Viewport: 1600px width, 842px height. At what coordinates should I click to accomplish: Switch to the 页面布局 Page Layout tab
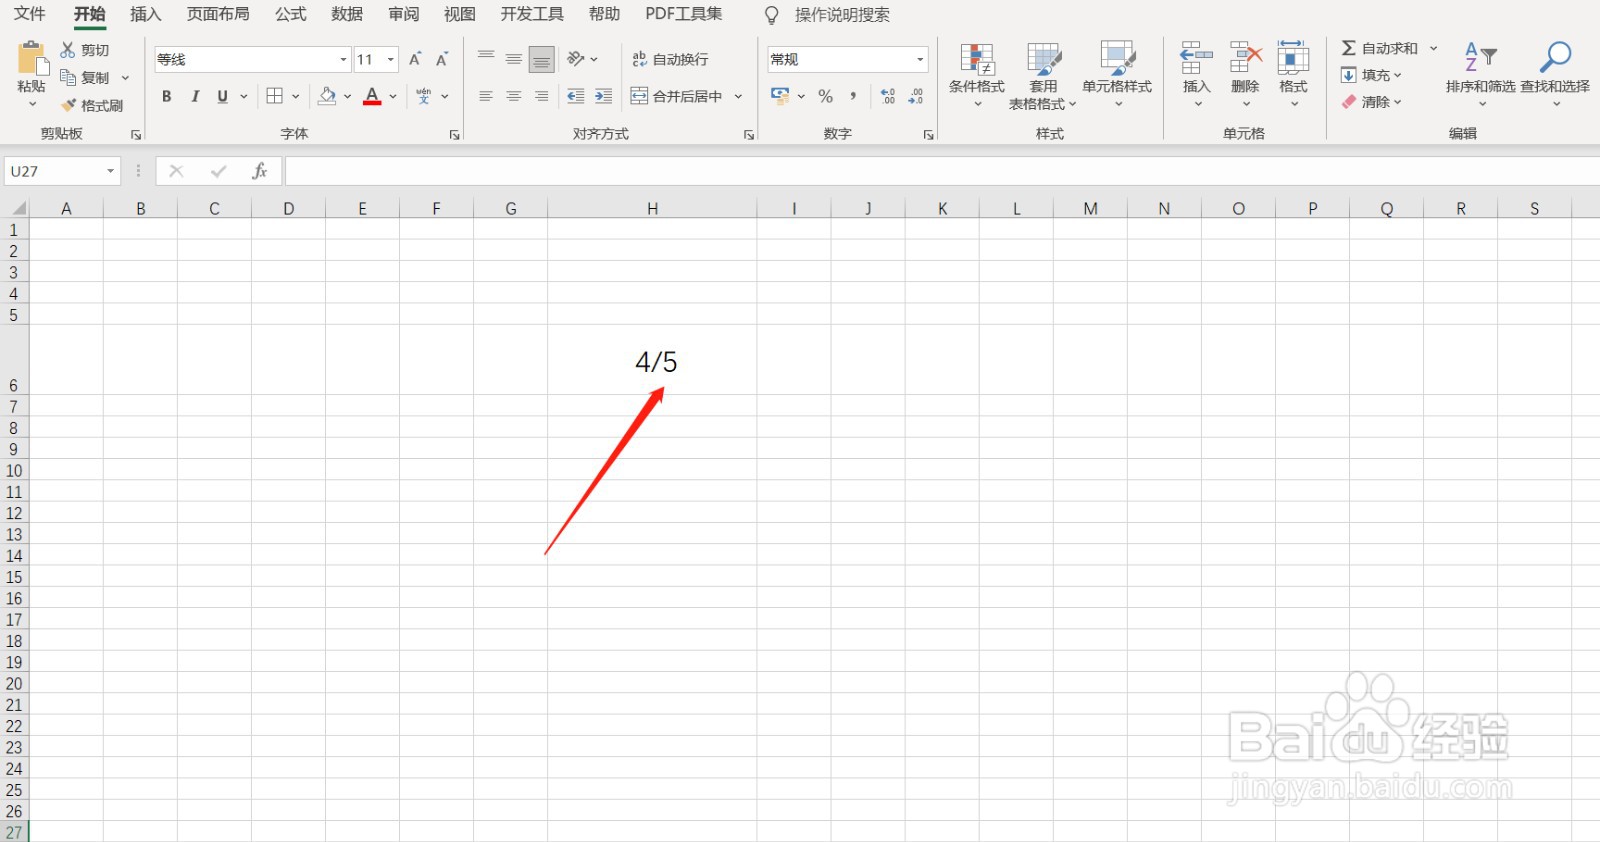(x=218, y=14)
